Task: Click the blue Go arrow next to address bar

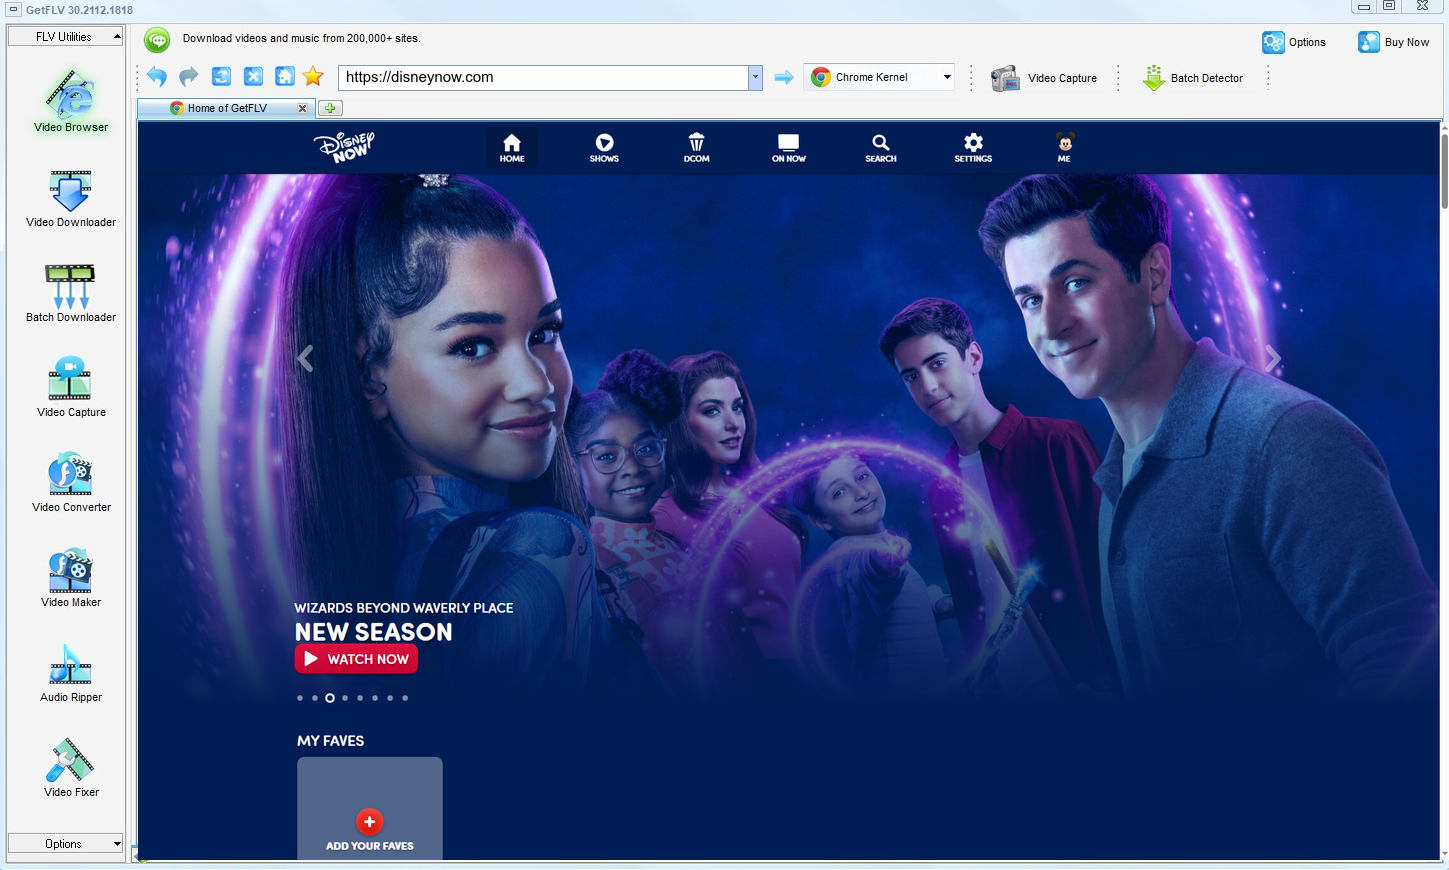Action: [x=784, y=77]
